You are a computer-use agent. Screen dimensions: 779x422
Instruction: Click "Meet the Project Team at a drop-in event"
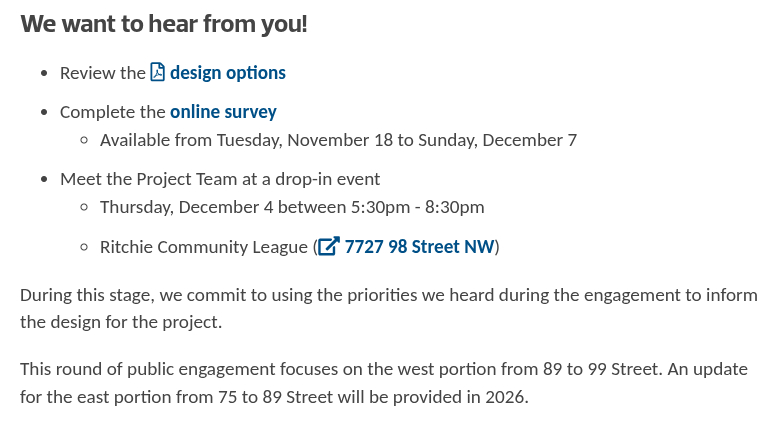click(x=220, y=179)
